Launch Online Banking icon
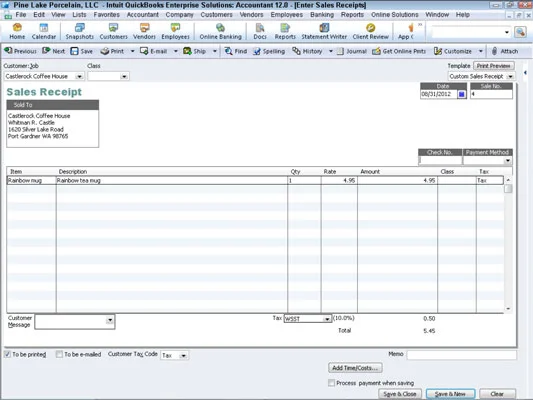 click(x=220, y=31)
